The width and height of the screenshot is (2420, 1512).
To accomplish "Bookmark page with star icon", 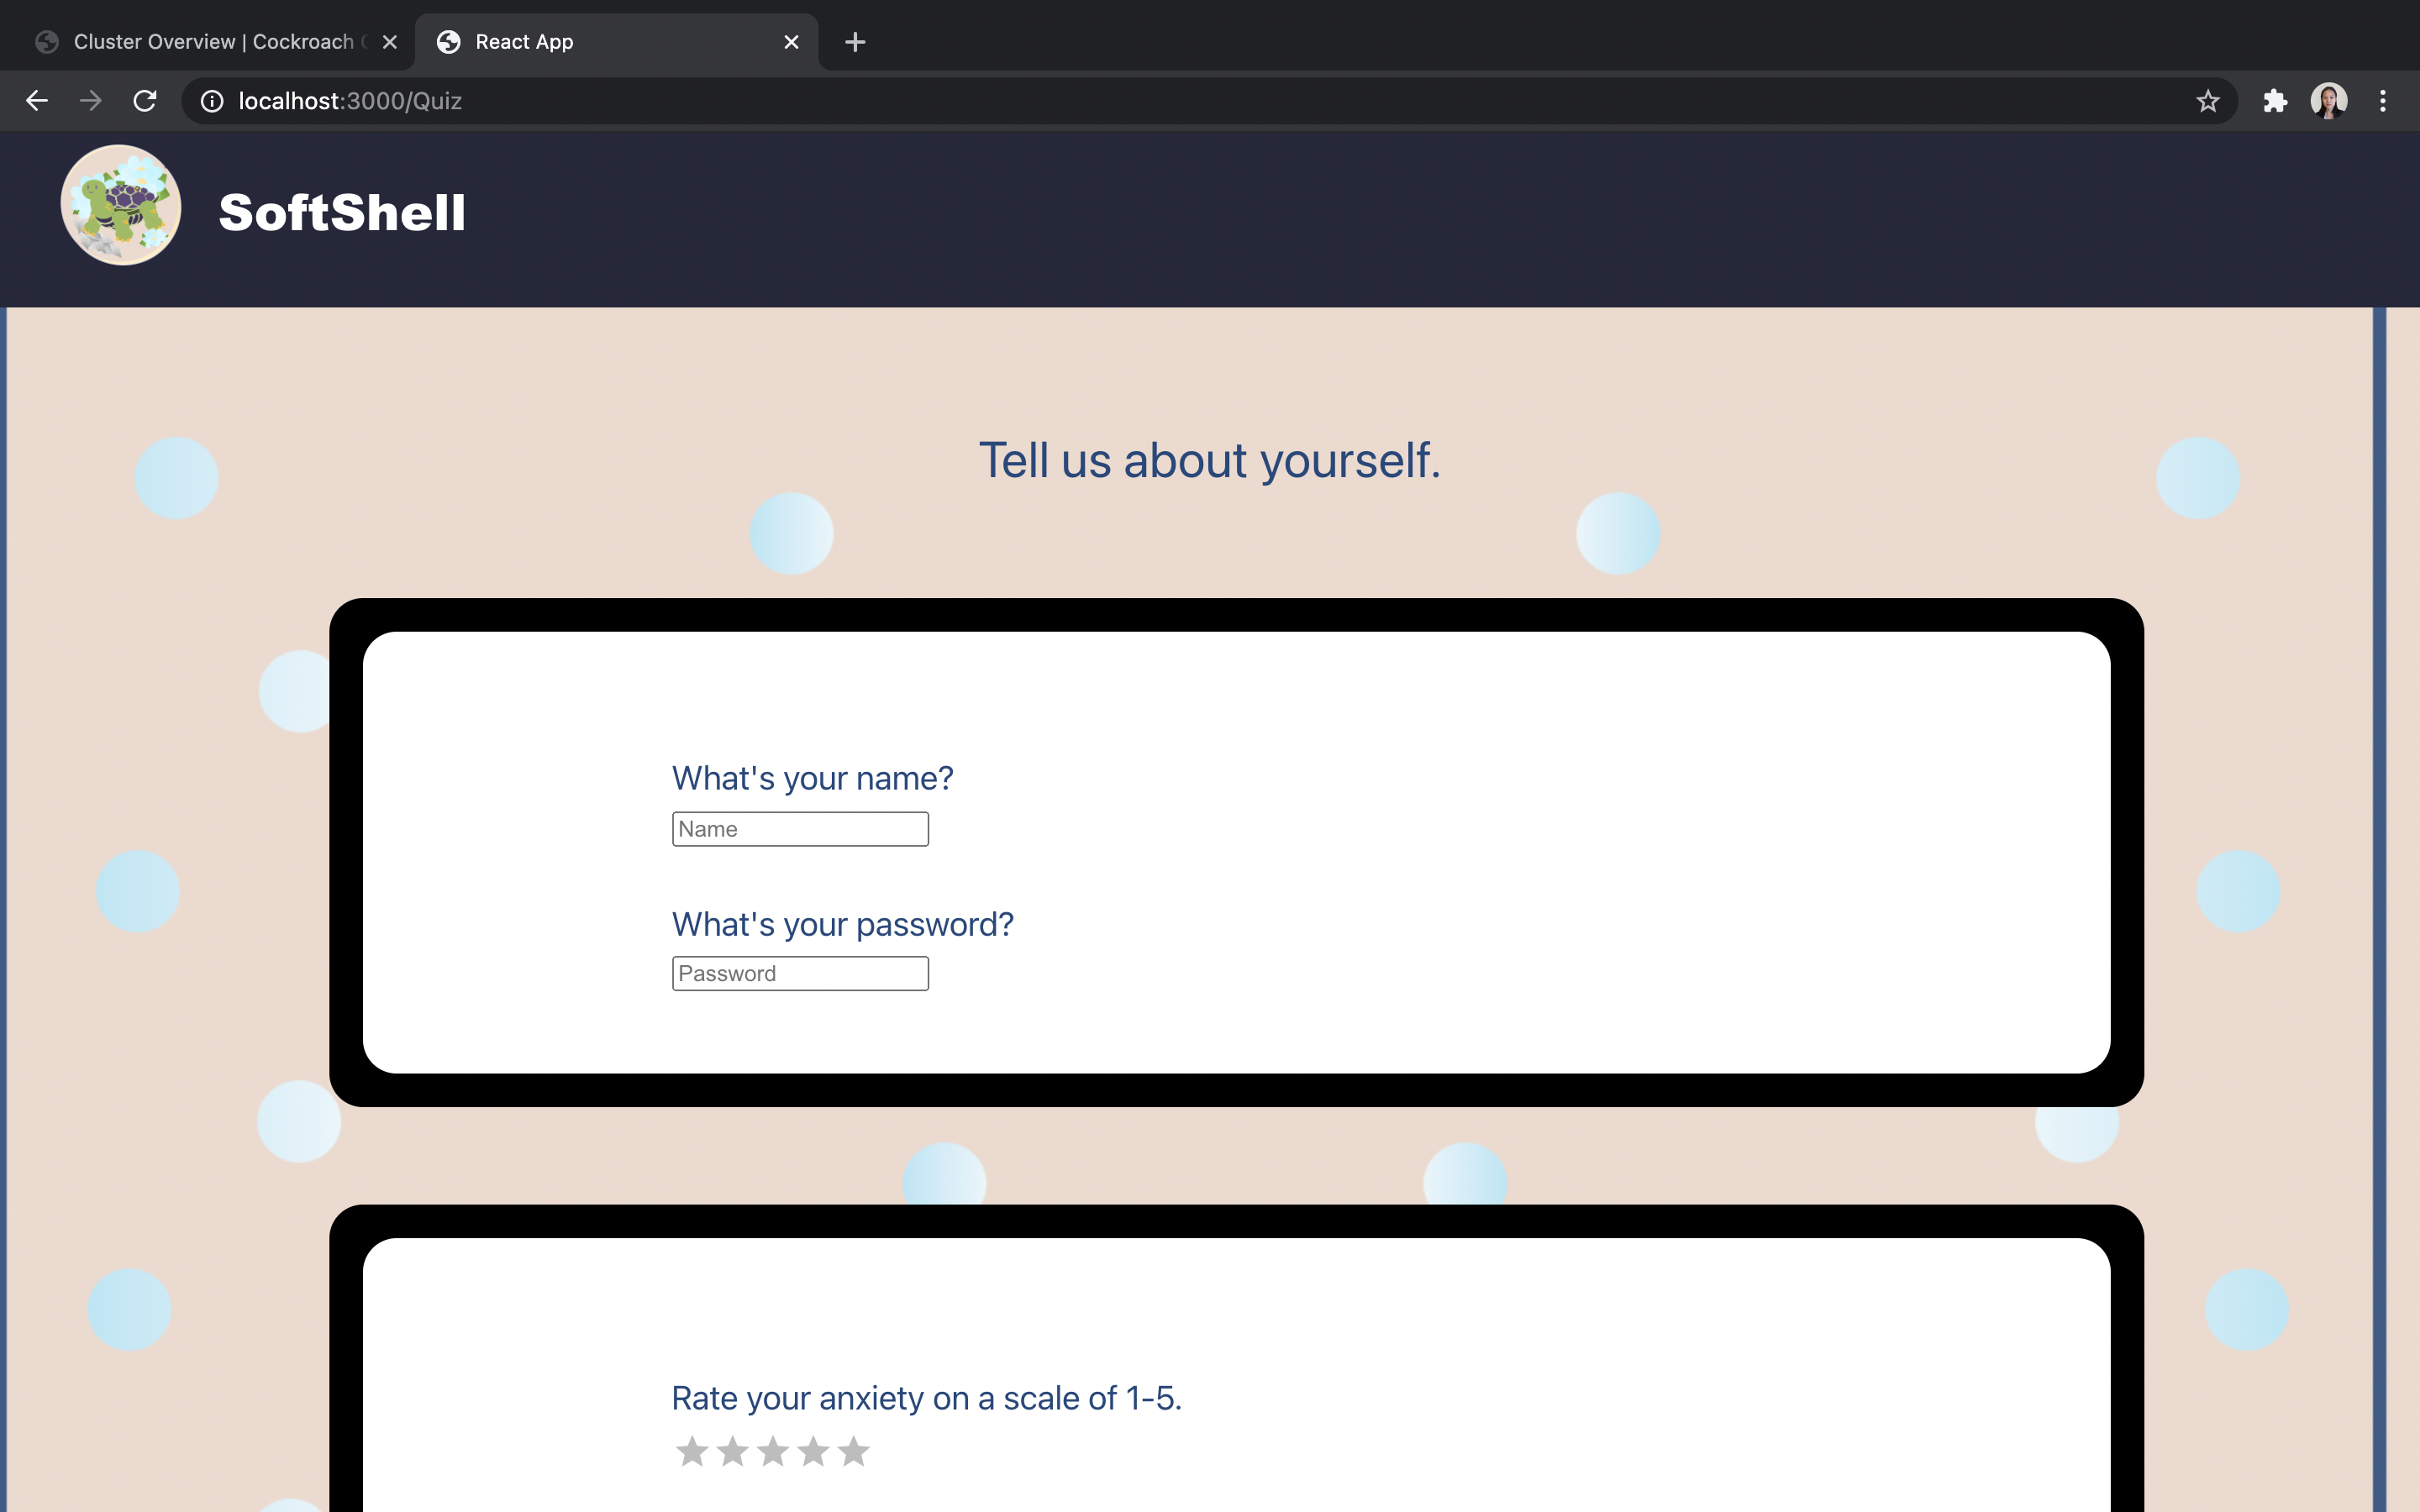I will [x=2207, y=101].
